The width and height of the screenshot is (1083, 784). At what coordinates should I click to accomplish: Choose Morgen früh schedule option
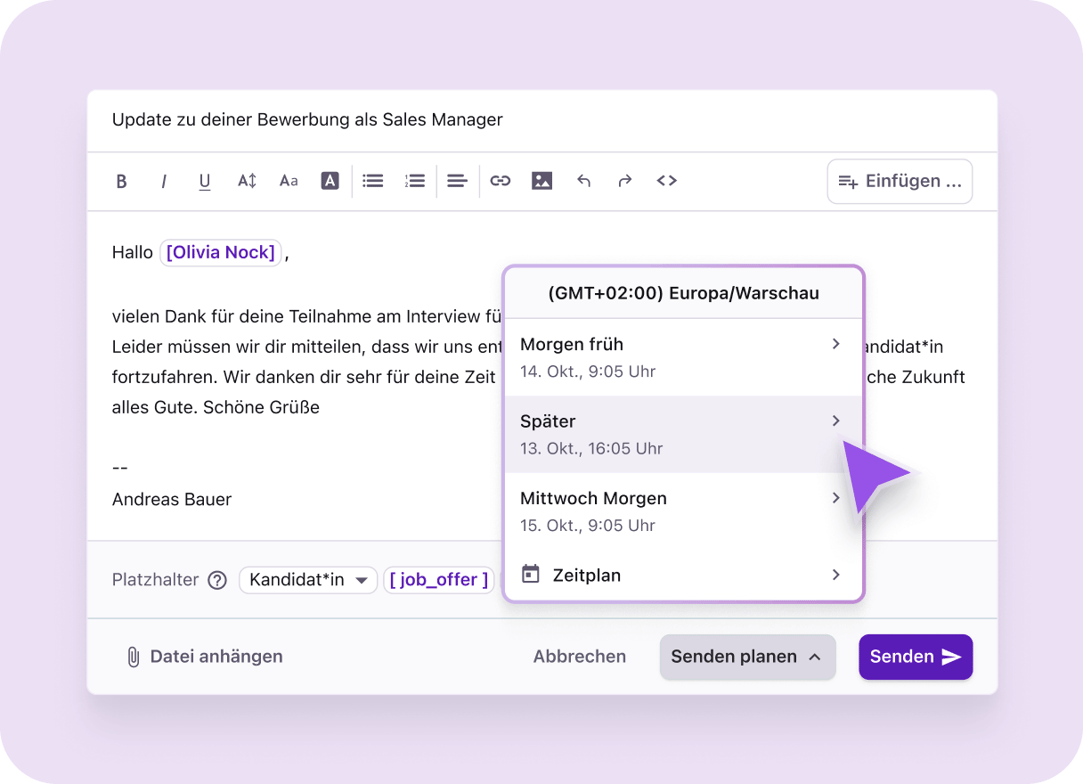tap(682, 357)
